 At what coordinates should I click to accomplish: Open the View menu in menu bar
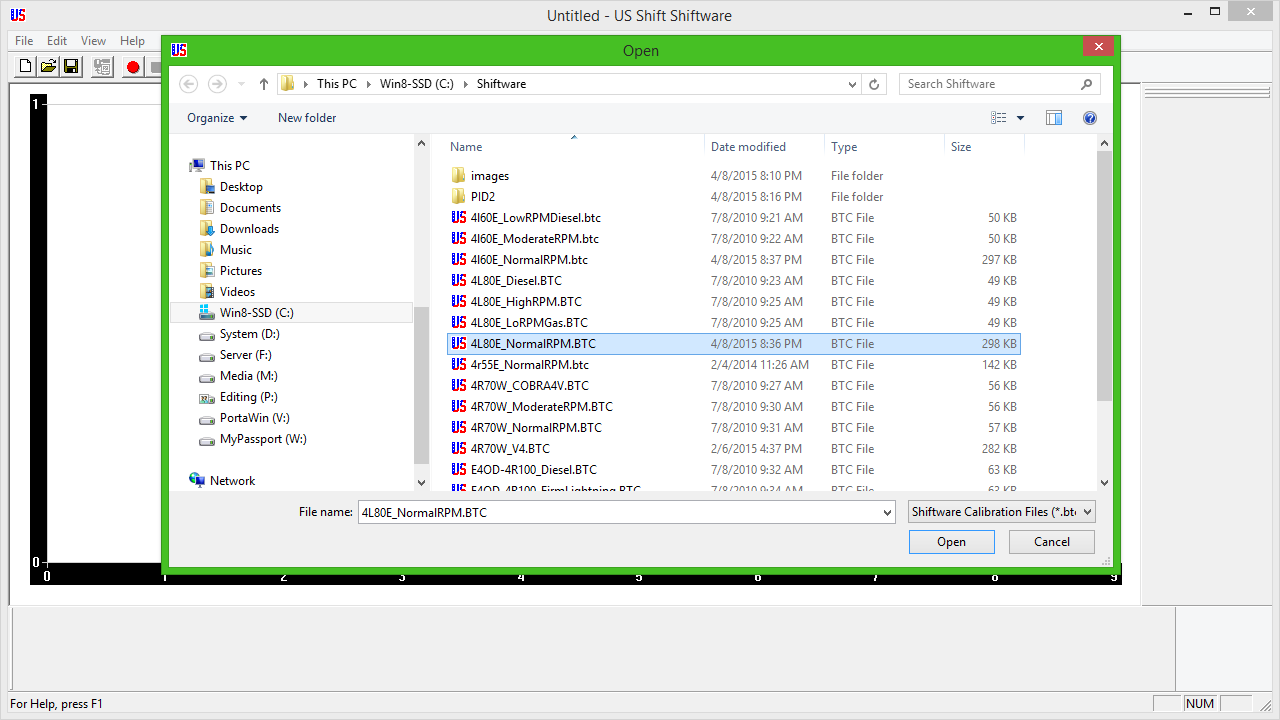(93, 41)
